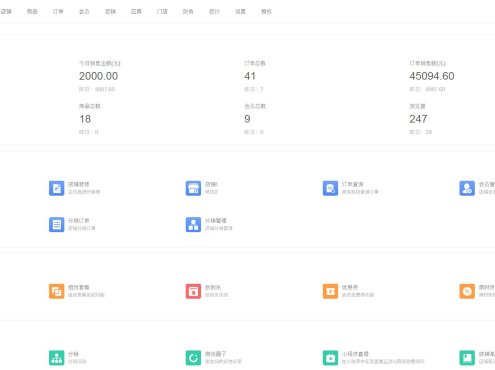Viewport: 495px width, 370px height.
Task: Click the sales label above 2000.00
Action: click(x=100, y=63)
